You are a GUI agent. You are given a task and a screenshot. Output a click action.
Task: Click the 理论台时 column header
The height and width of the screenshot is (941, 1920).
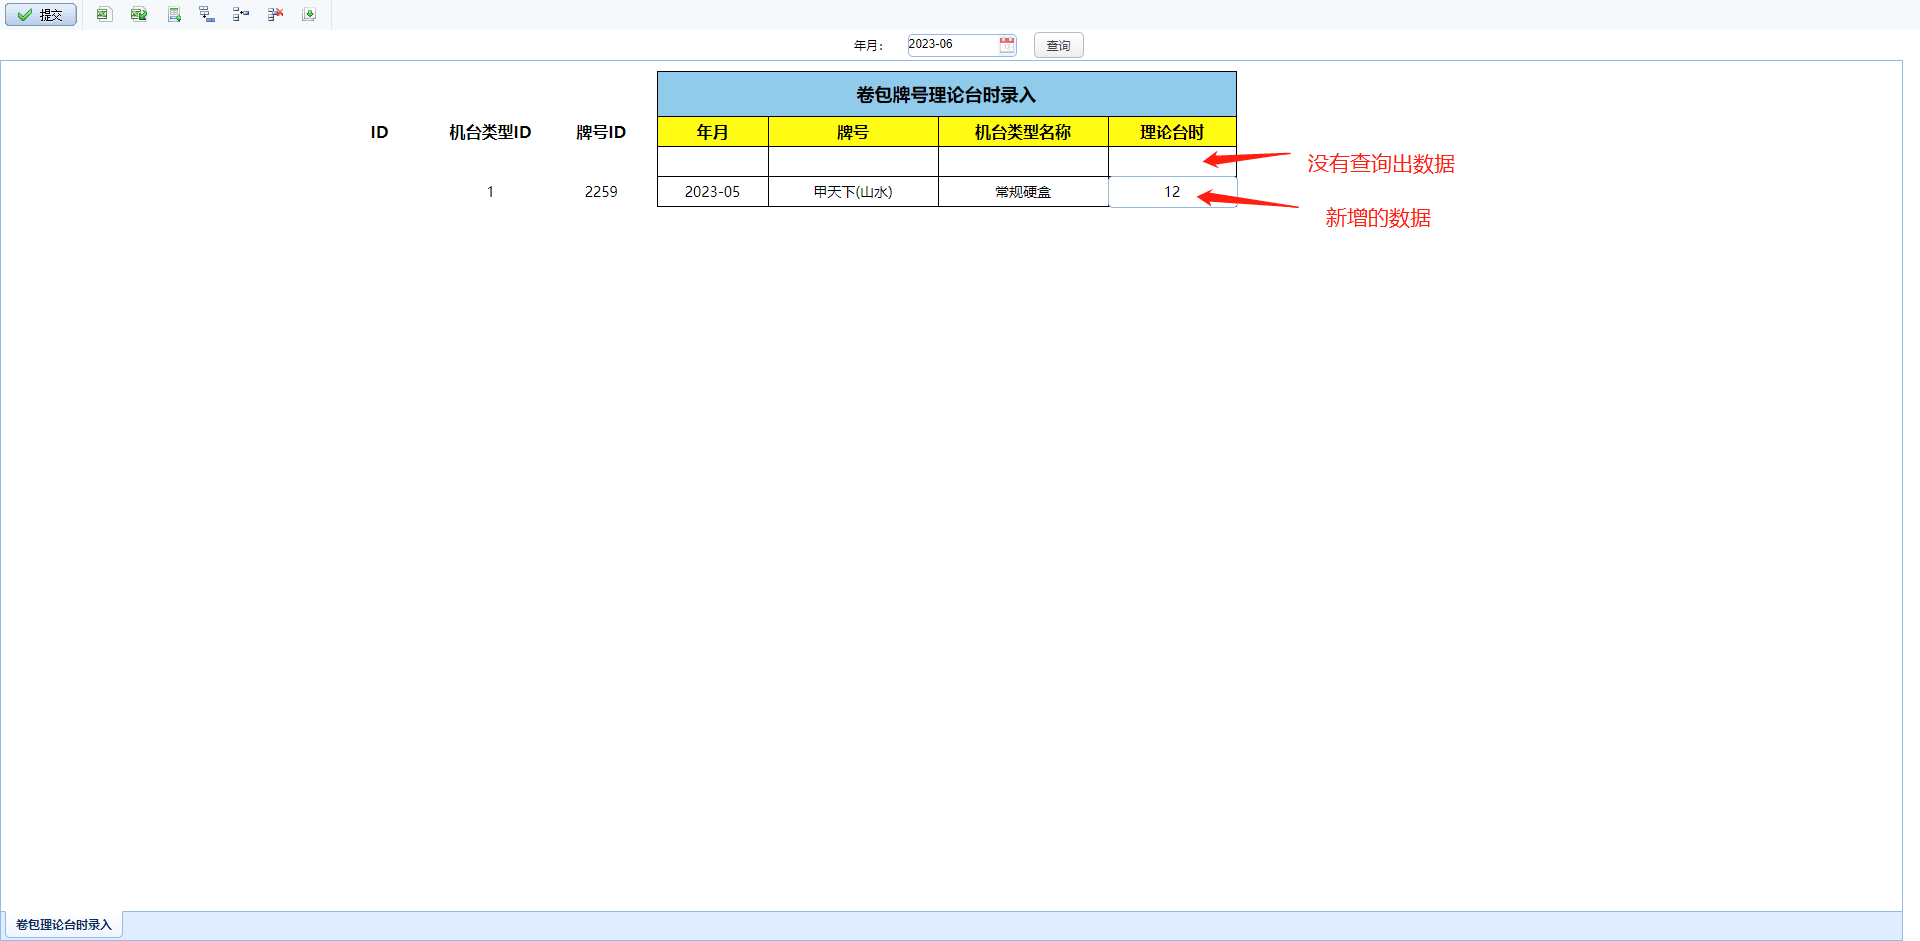[1172, 132]
